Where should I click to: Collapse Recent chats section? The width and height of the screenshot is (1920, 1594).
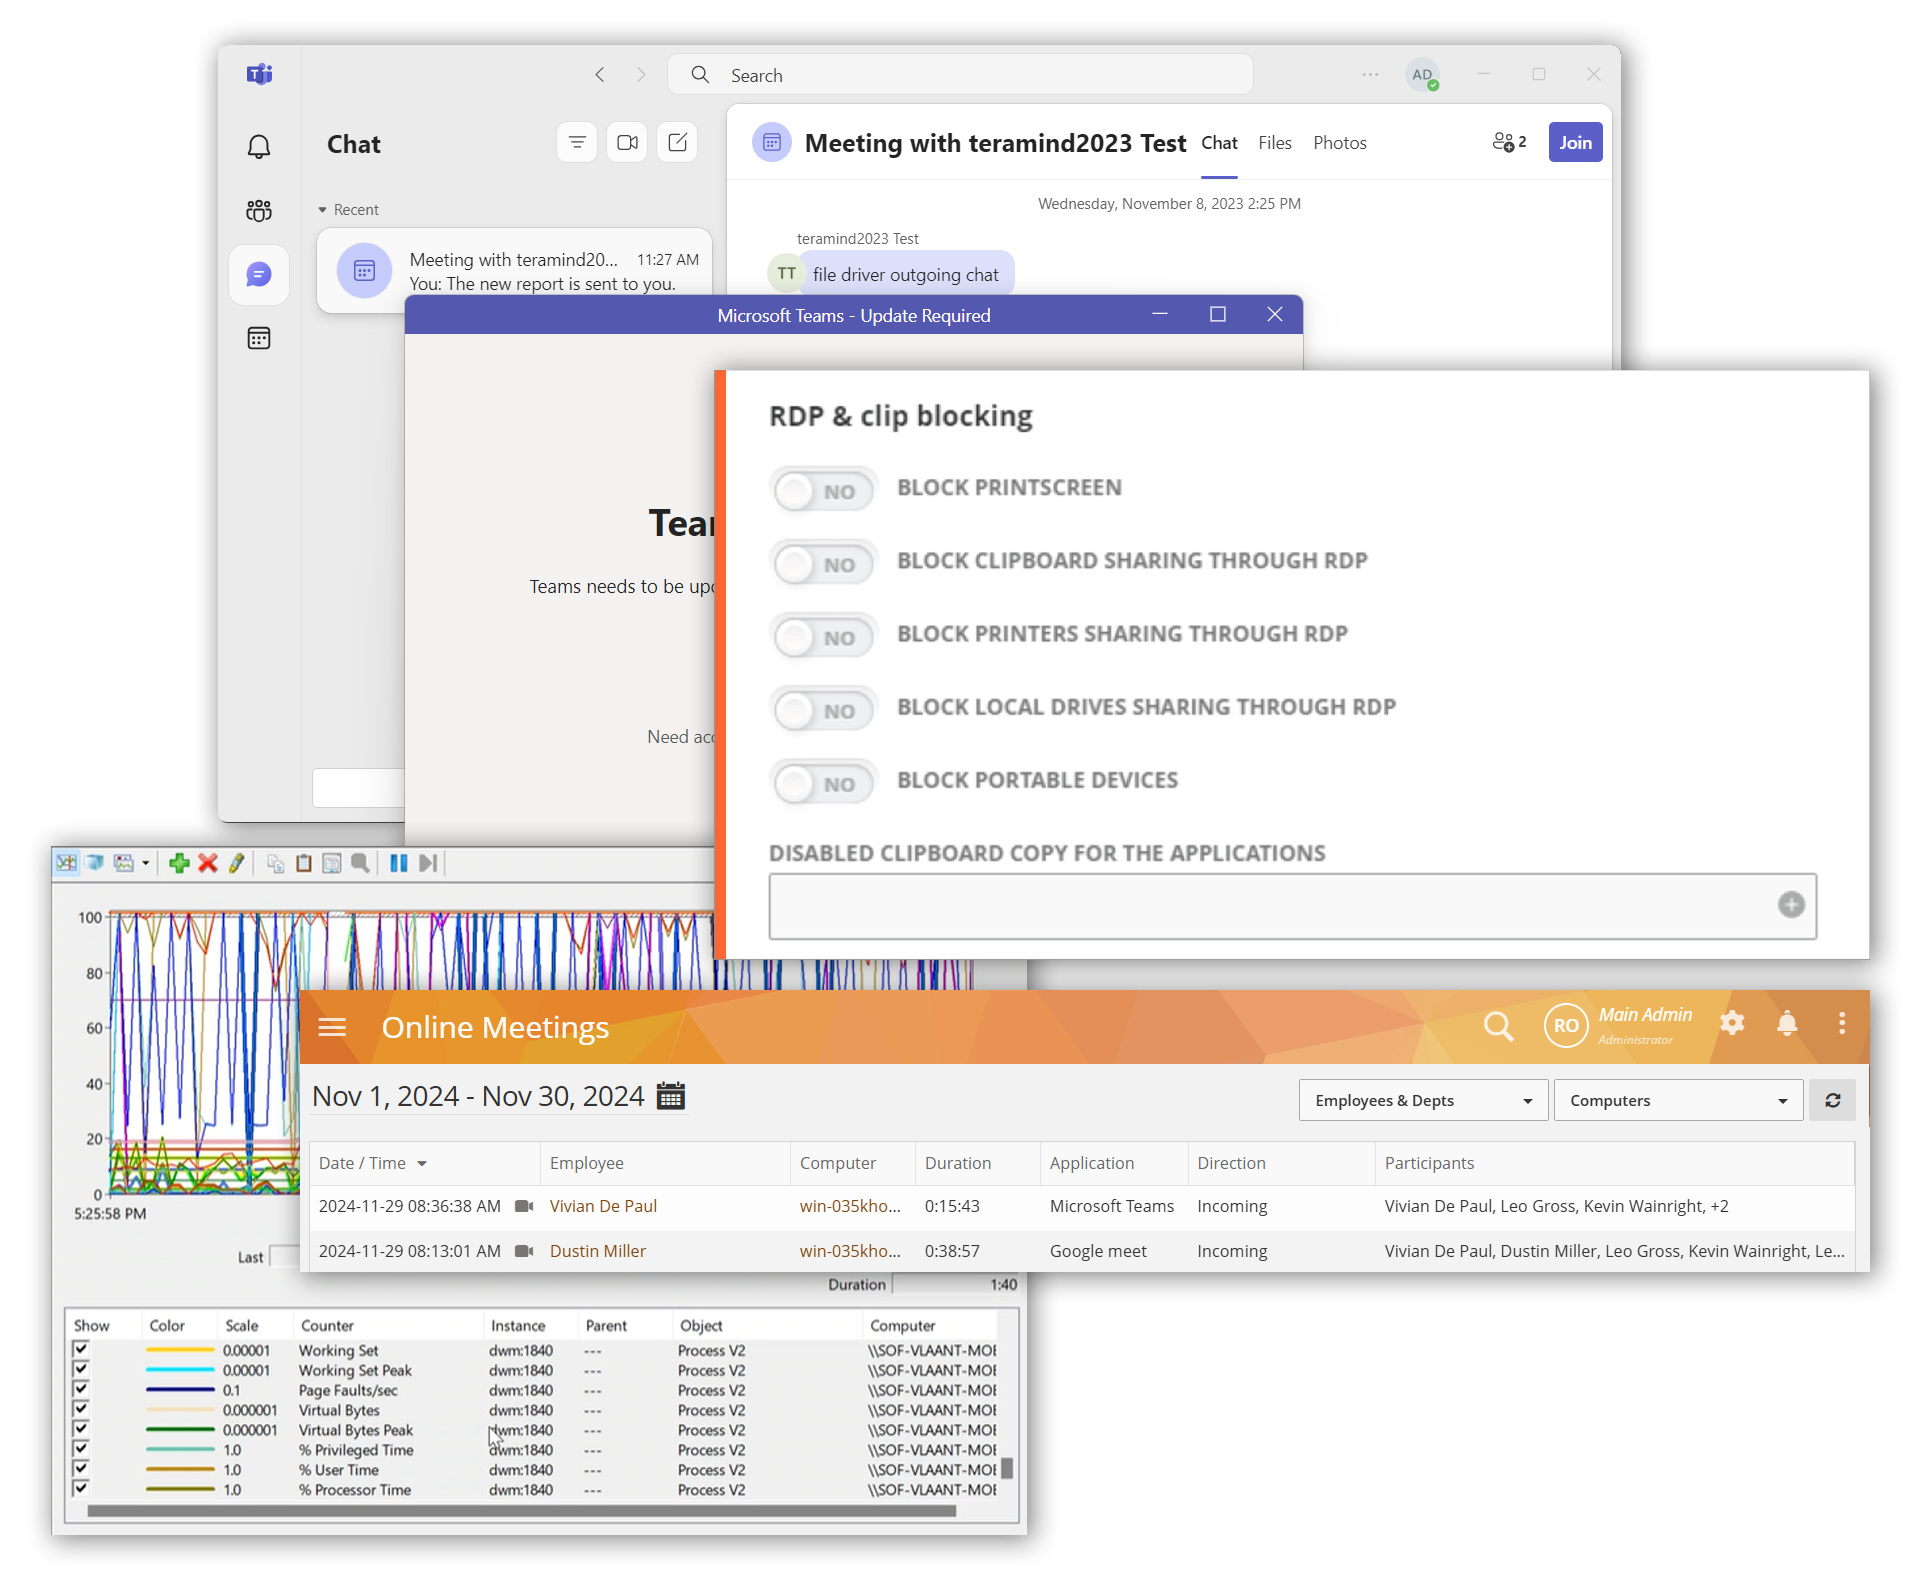click(323, 210)
